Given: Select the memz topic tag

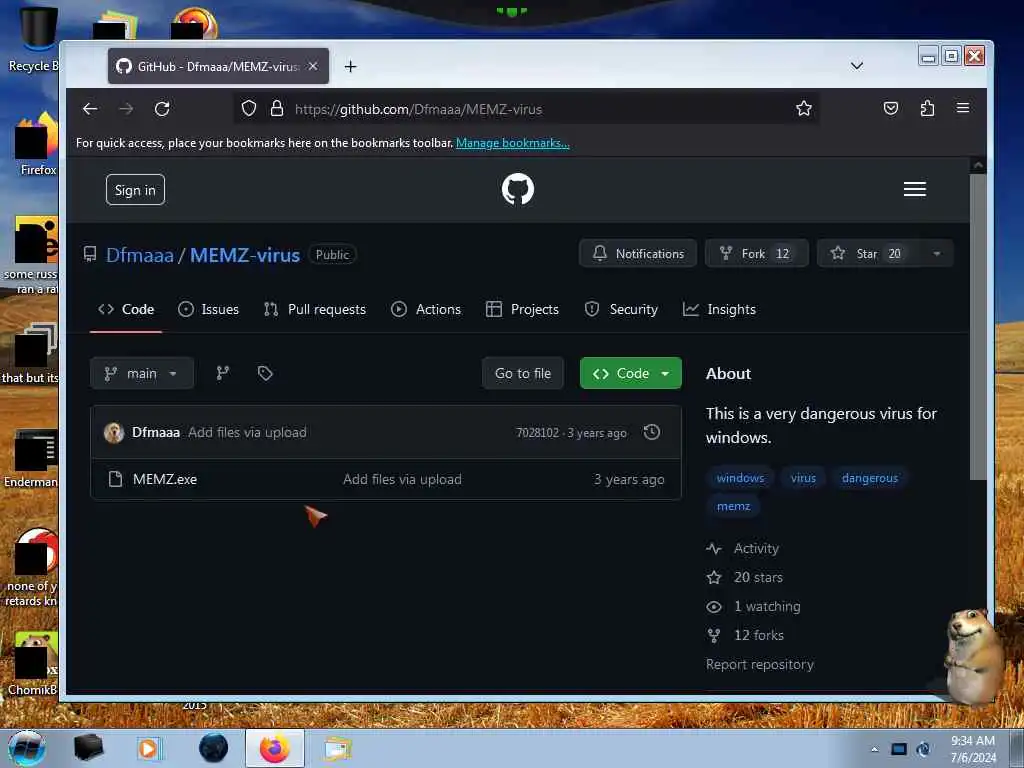Looking at the screenshot, I should click(x=733, y=506).
